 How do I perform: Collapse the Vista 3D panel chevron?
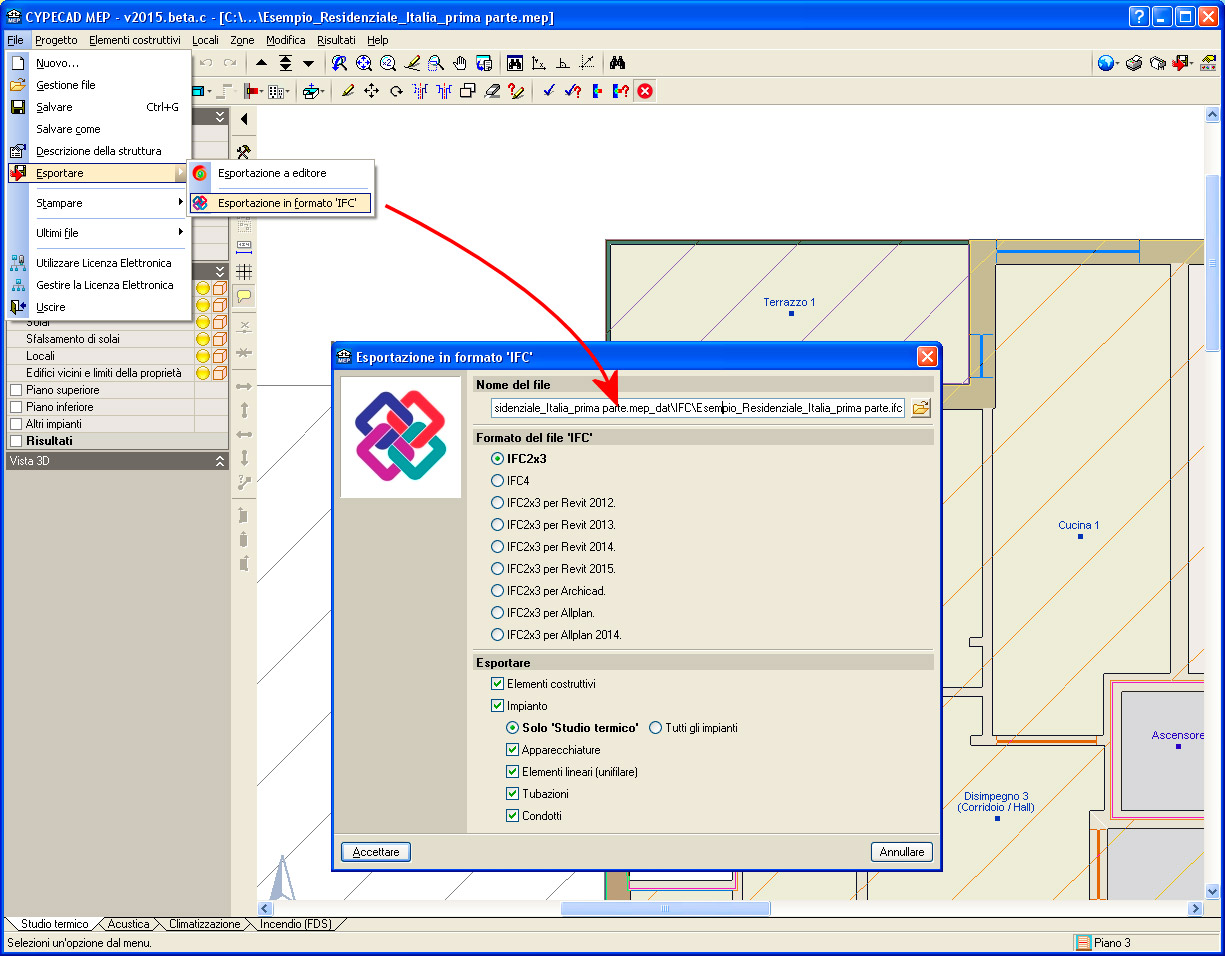pos(220,461)
